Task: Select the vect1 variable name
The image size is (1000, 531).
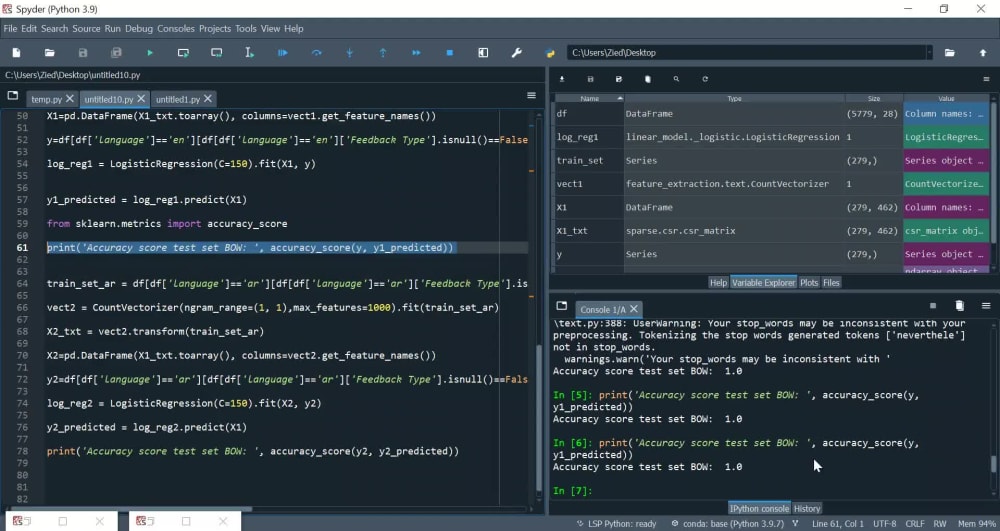Action: tap(570, 184)
